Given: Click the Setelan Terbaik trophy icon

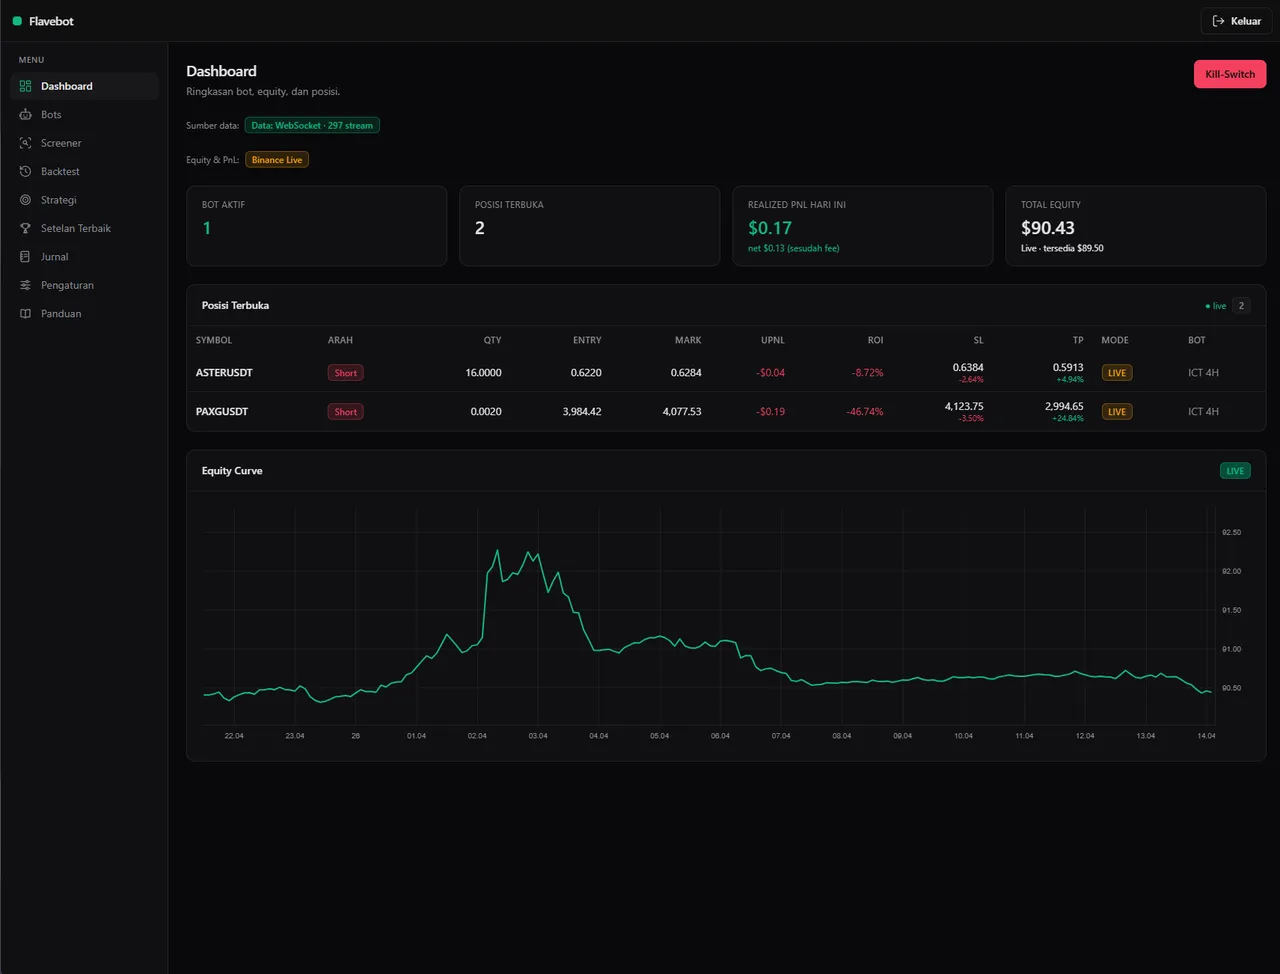Looking at the screenshot, I should (x=26, y=228).
